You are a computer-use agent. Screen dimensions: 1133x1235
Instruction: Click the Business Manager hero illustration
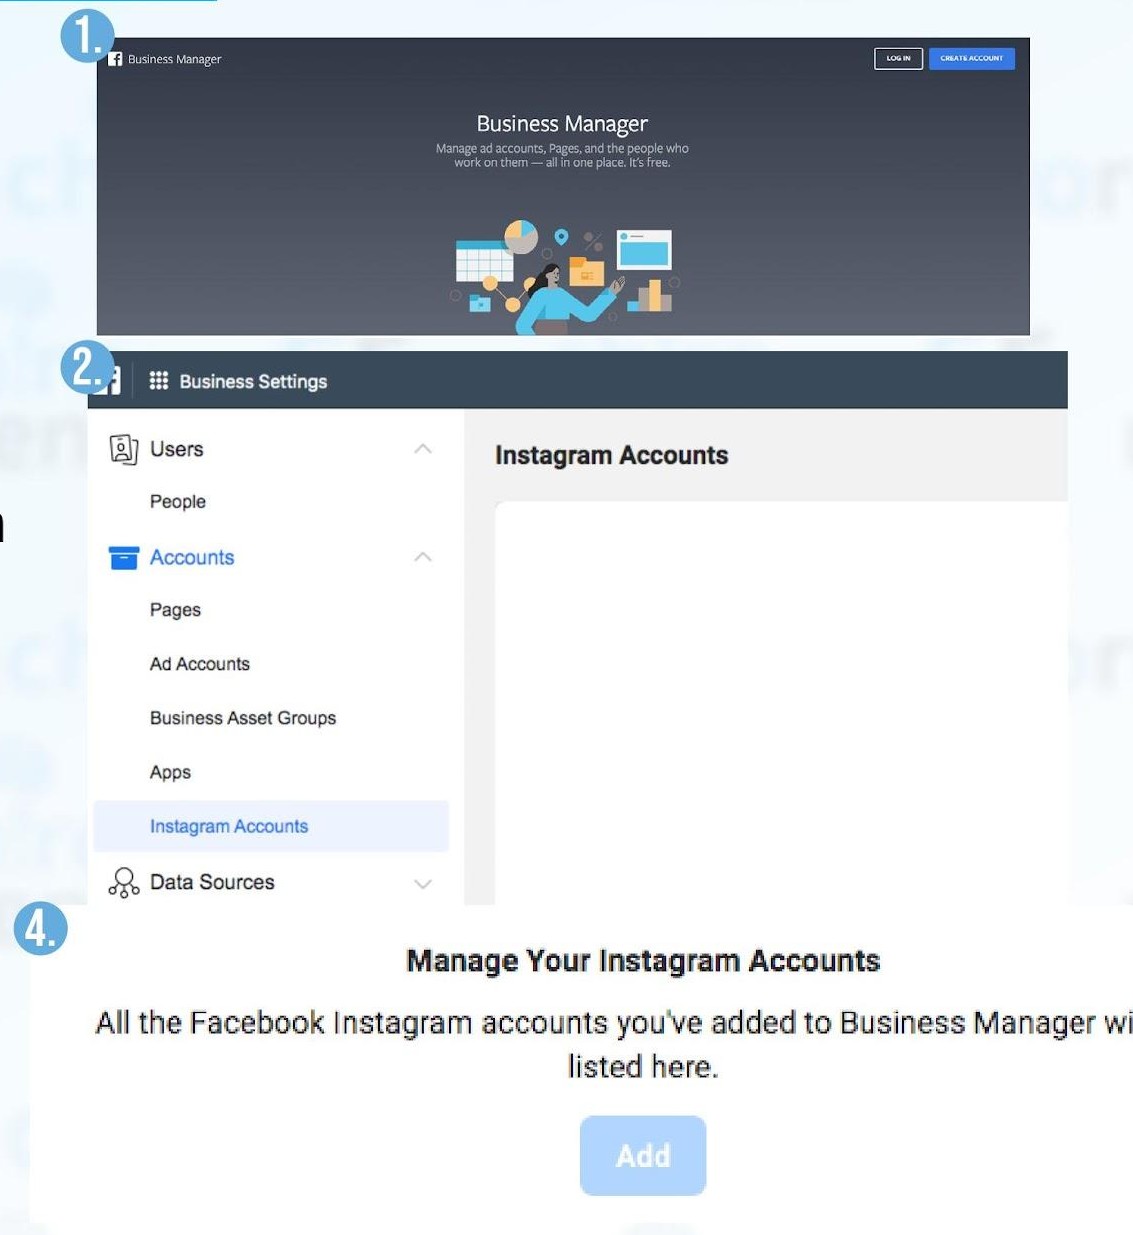click(x=563, y=277)
